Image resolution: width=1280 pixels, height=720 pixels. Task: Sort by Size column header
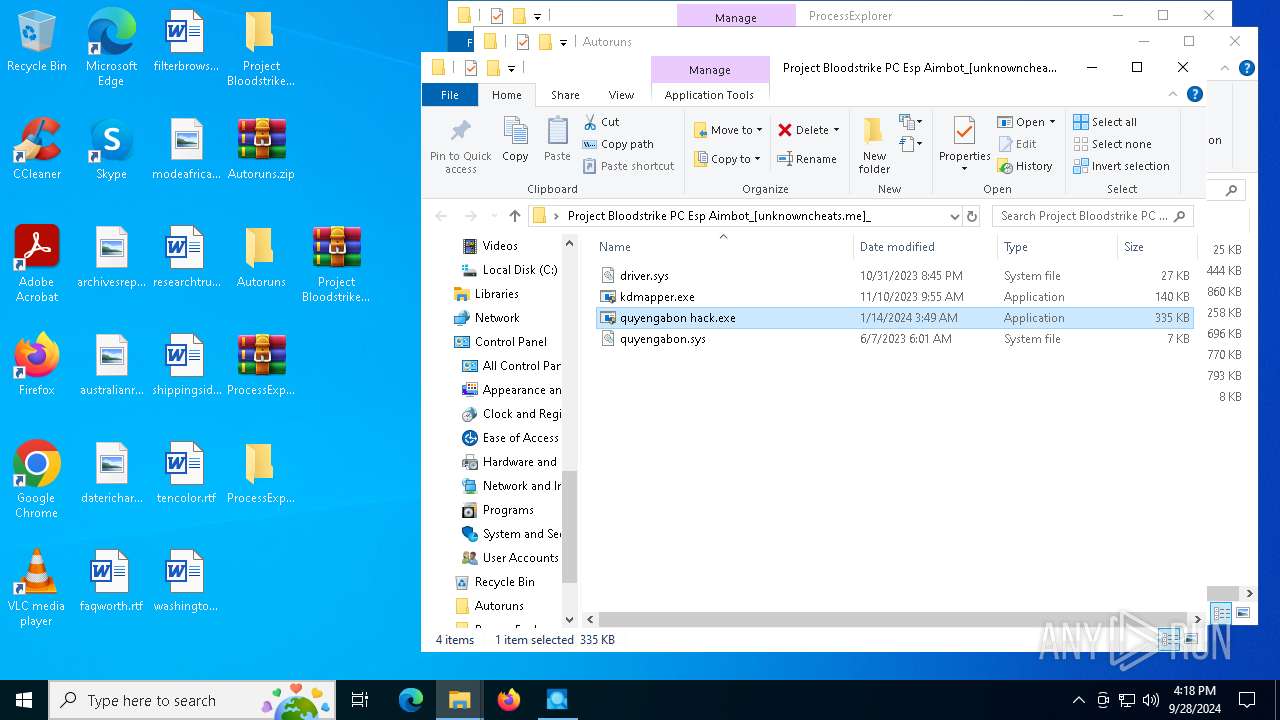(1155, 247)
